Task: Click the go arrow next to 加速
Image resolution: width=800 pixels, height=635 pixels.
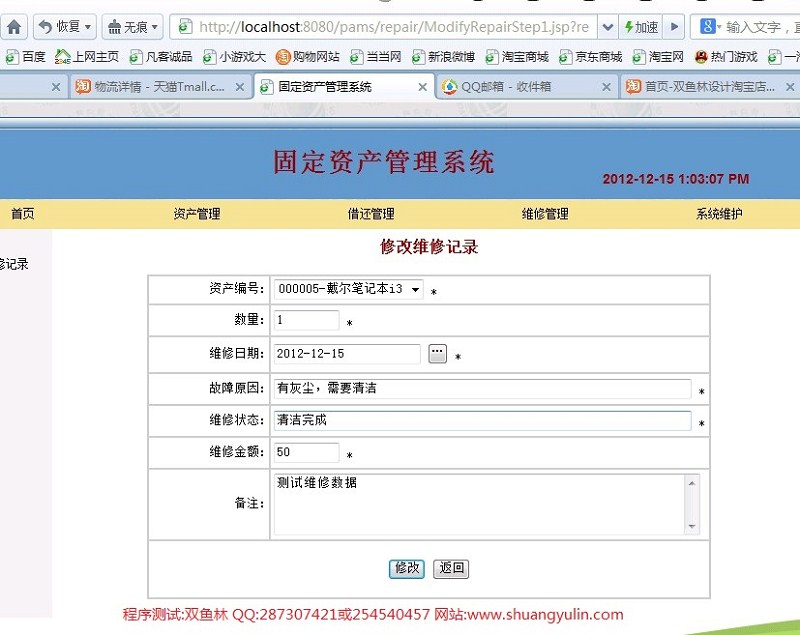Action: 674,27
